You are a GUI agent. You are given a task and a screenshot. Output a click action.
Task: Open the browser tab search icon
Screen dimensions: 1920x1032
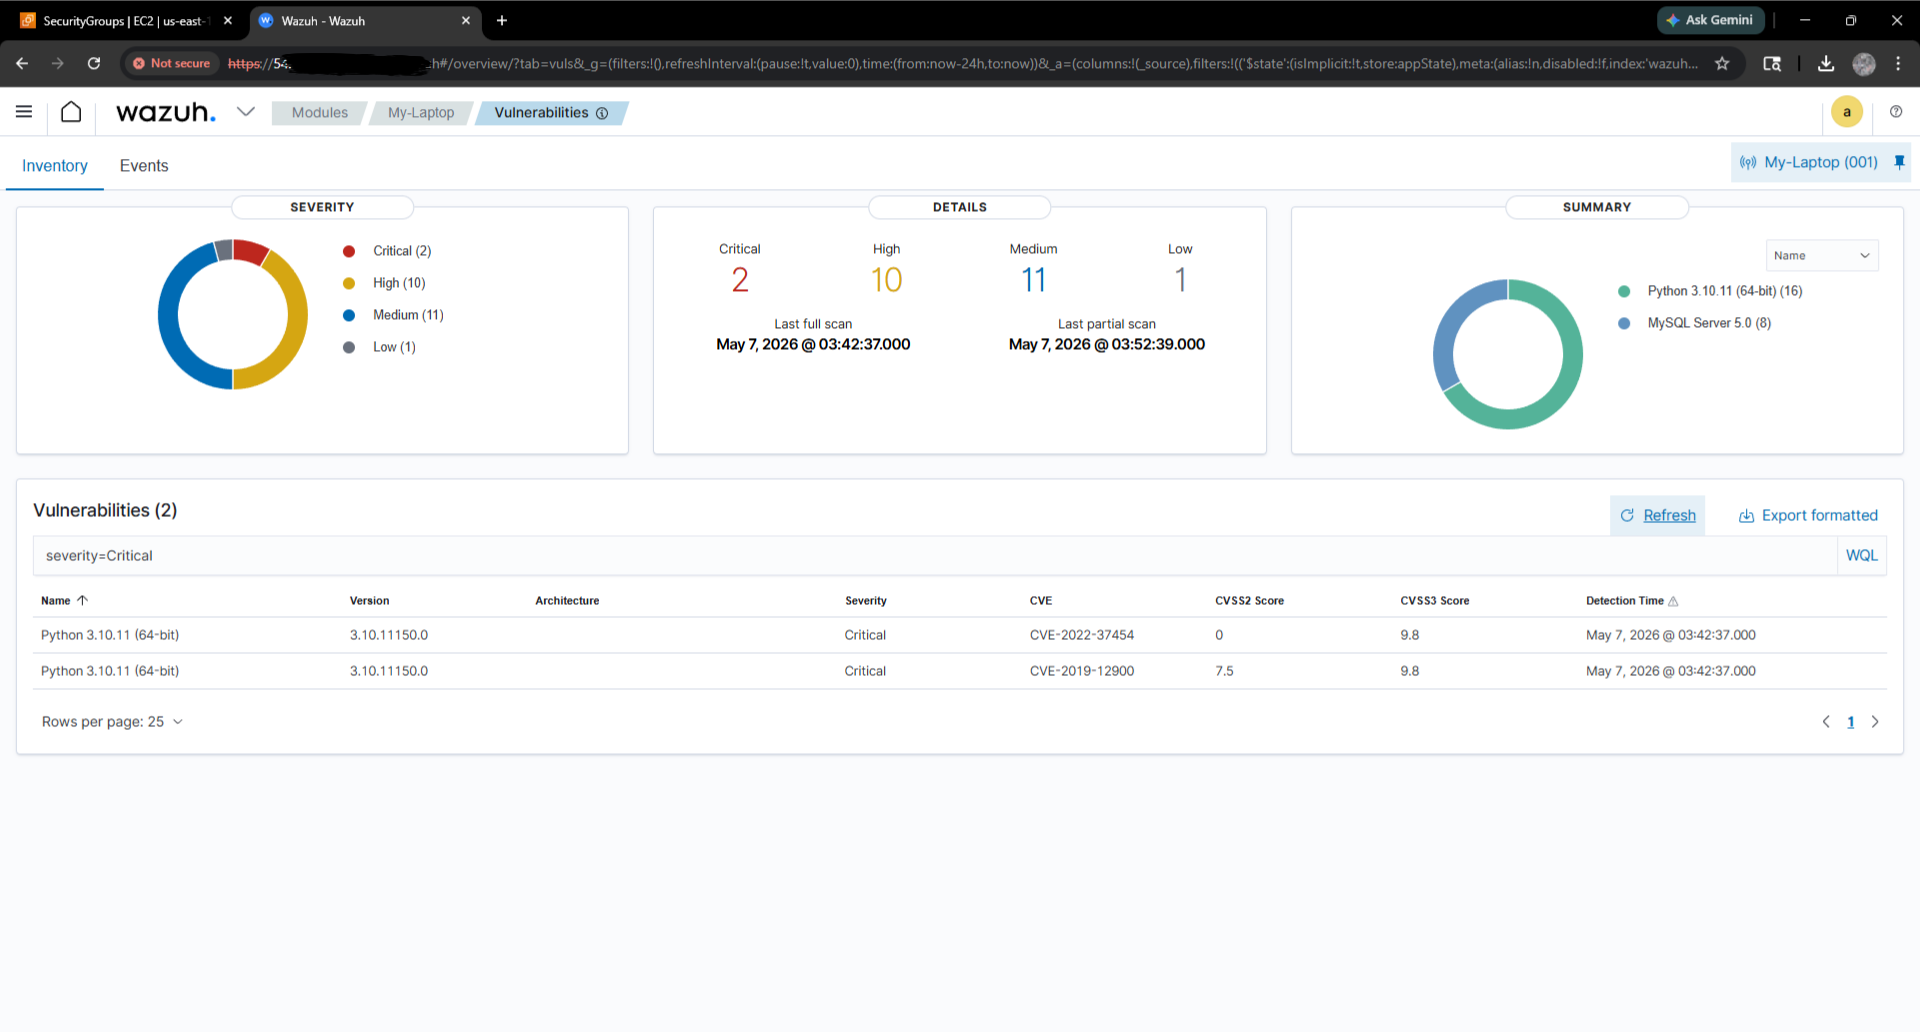tap(1772, 63)
